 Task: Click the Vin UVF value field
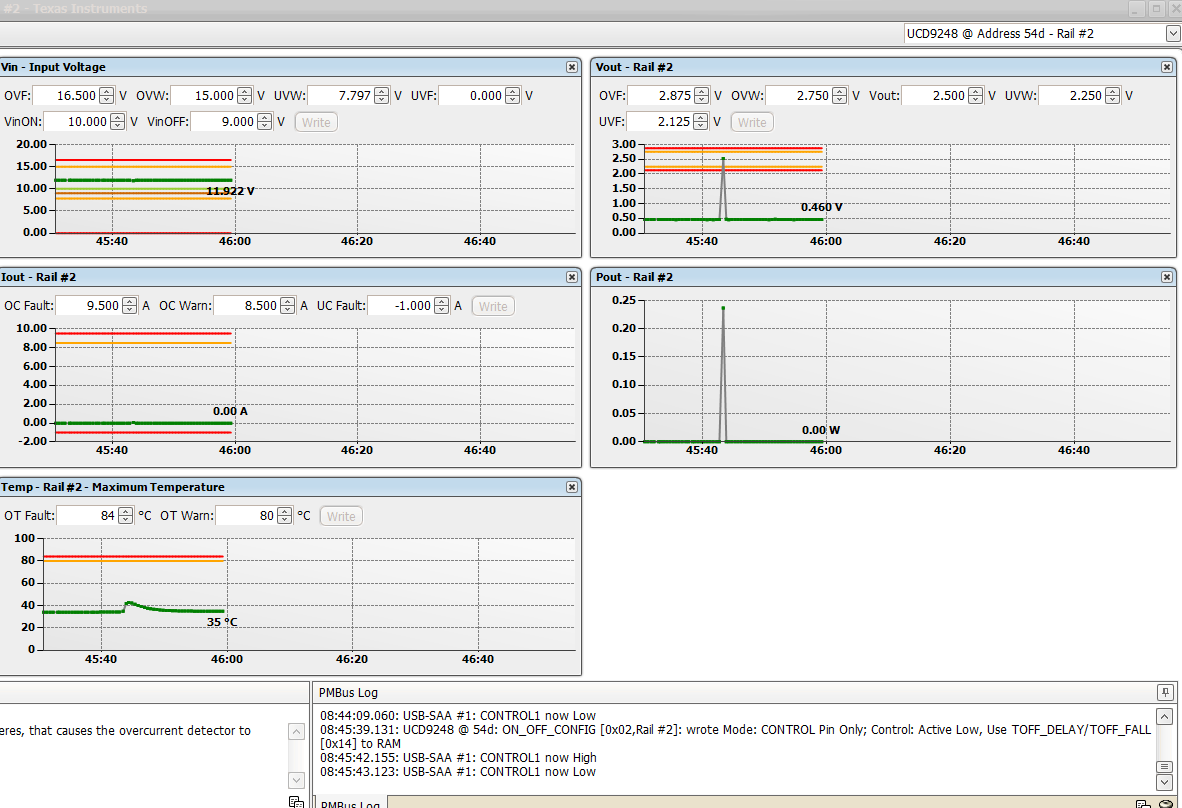[473, 96]
